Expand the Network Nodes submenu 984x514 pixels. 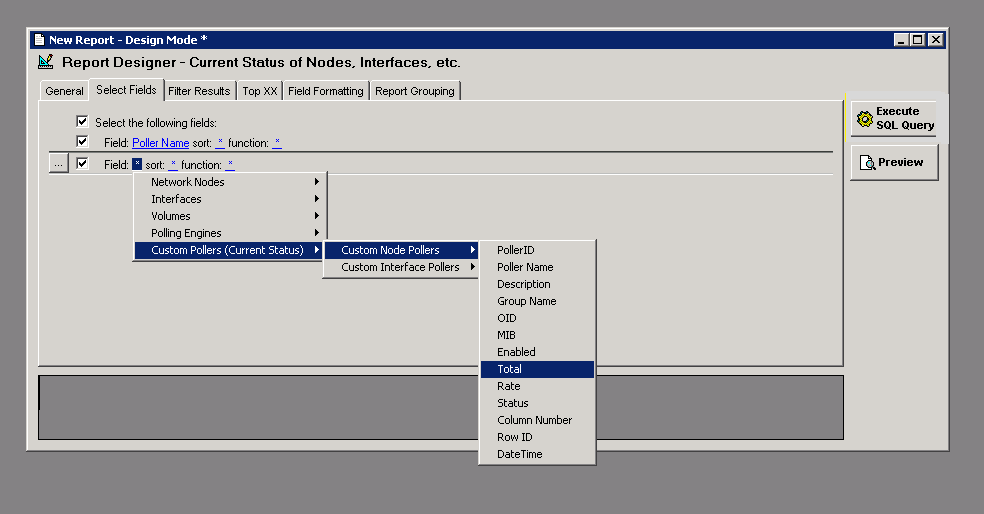[x=230, y=182]
